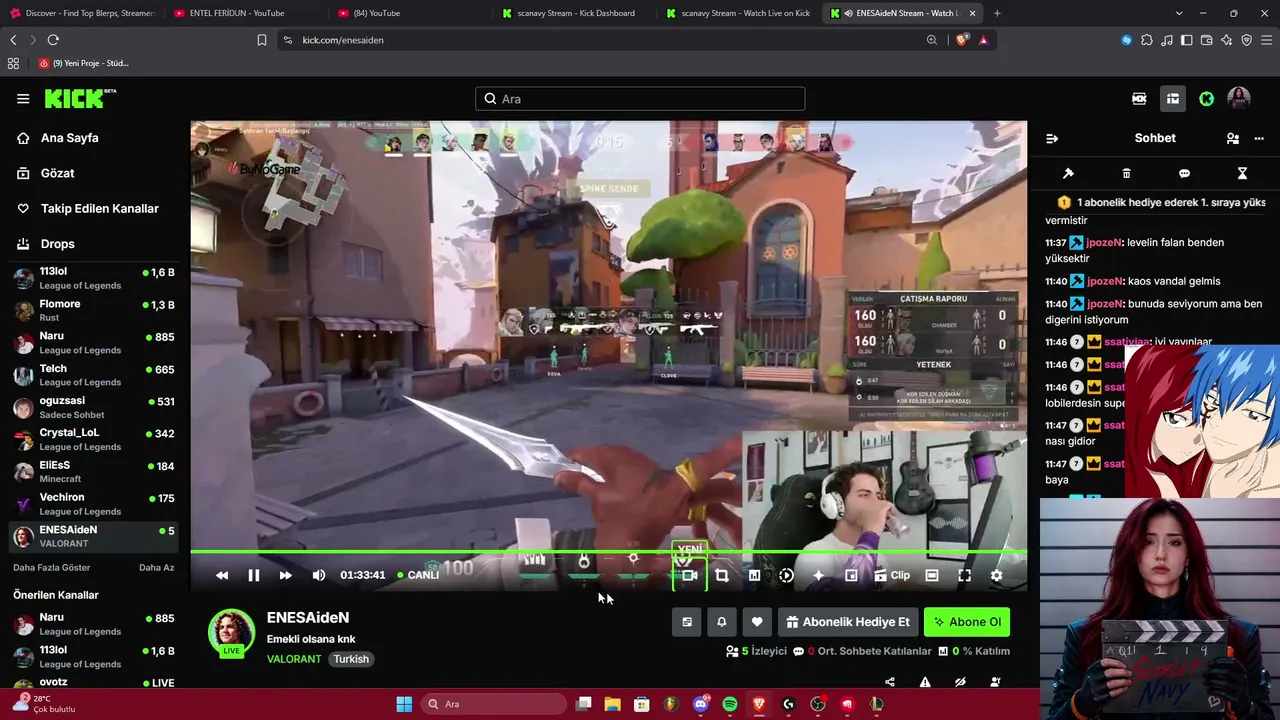The height and width of the screenshot is (720, 1280).
Task: Jump to live with CANLI button
Action: [x=418, y=575]
